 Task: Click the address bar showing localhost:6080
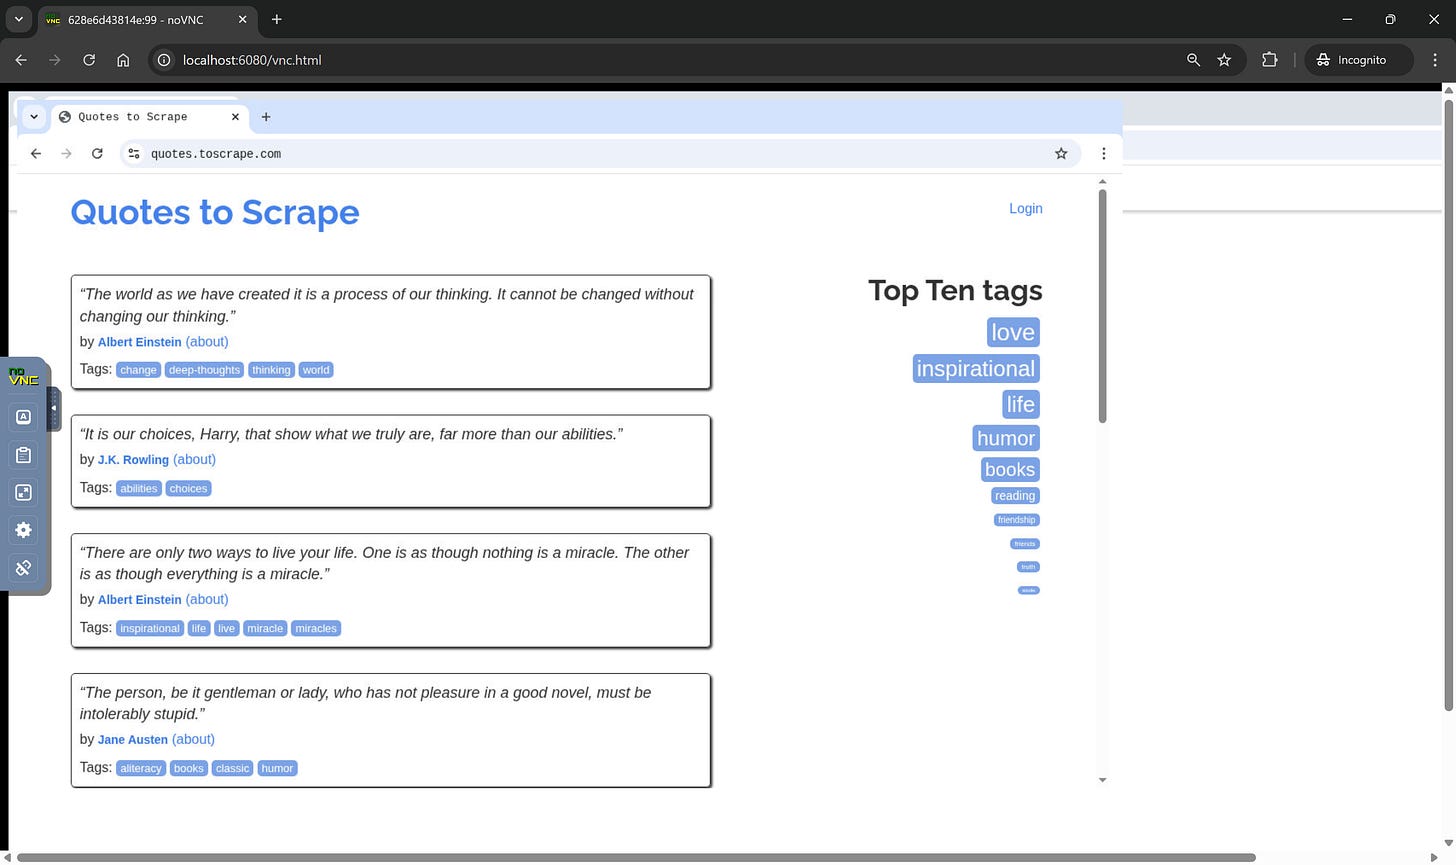point(251,60)
